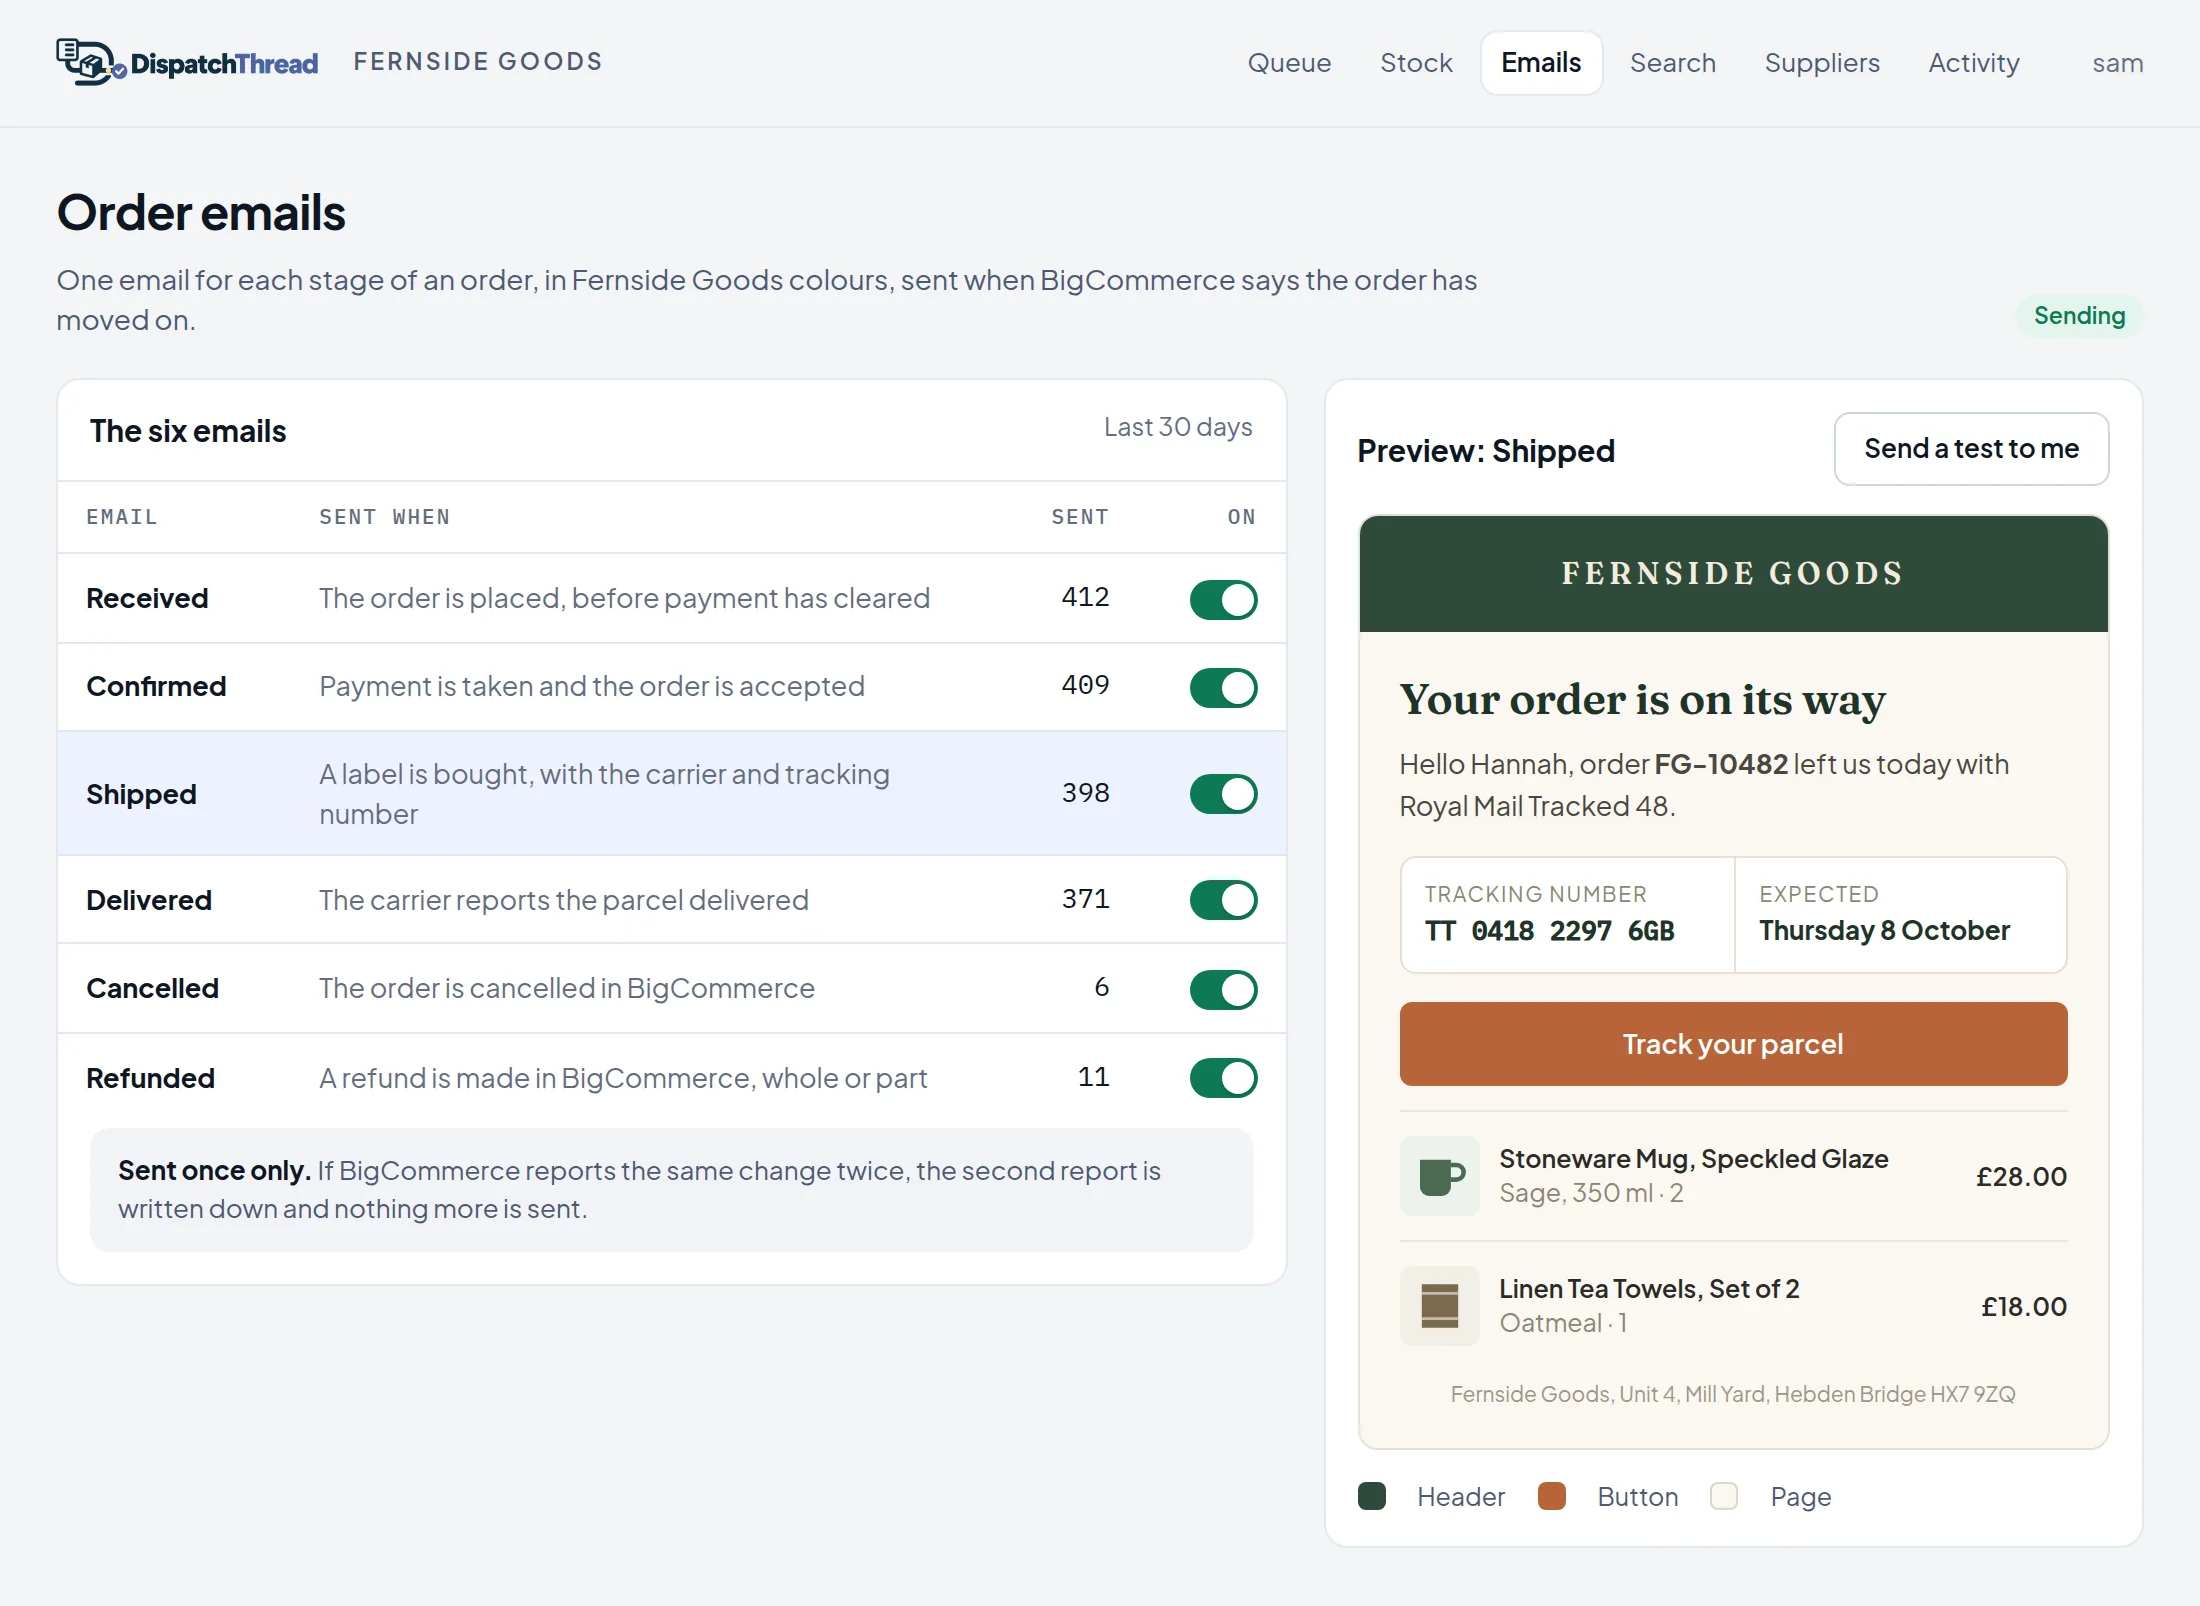Click the expected date Thursday 8 October
2200x1606 pixels.
pyautogui.click(x=1884, y=931)
